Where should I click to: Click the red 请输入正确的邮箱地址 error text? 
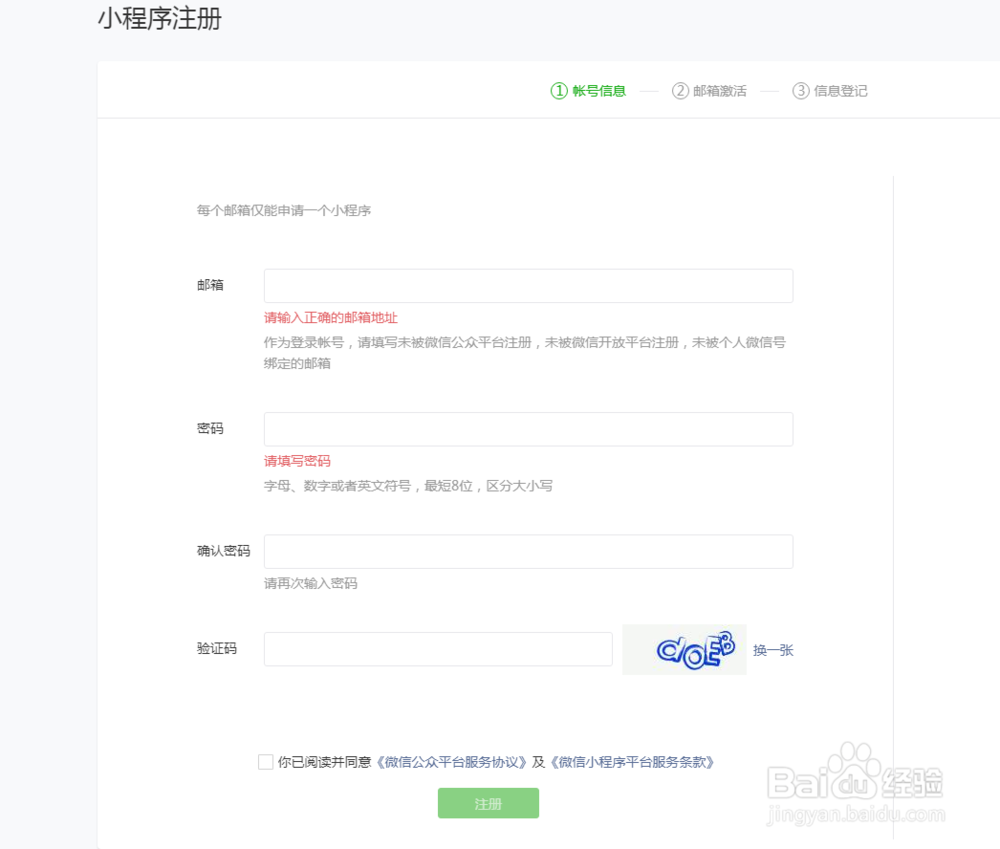tap(330, 318)
